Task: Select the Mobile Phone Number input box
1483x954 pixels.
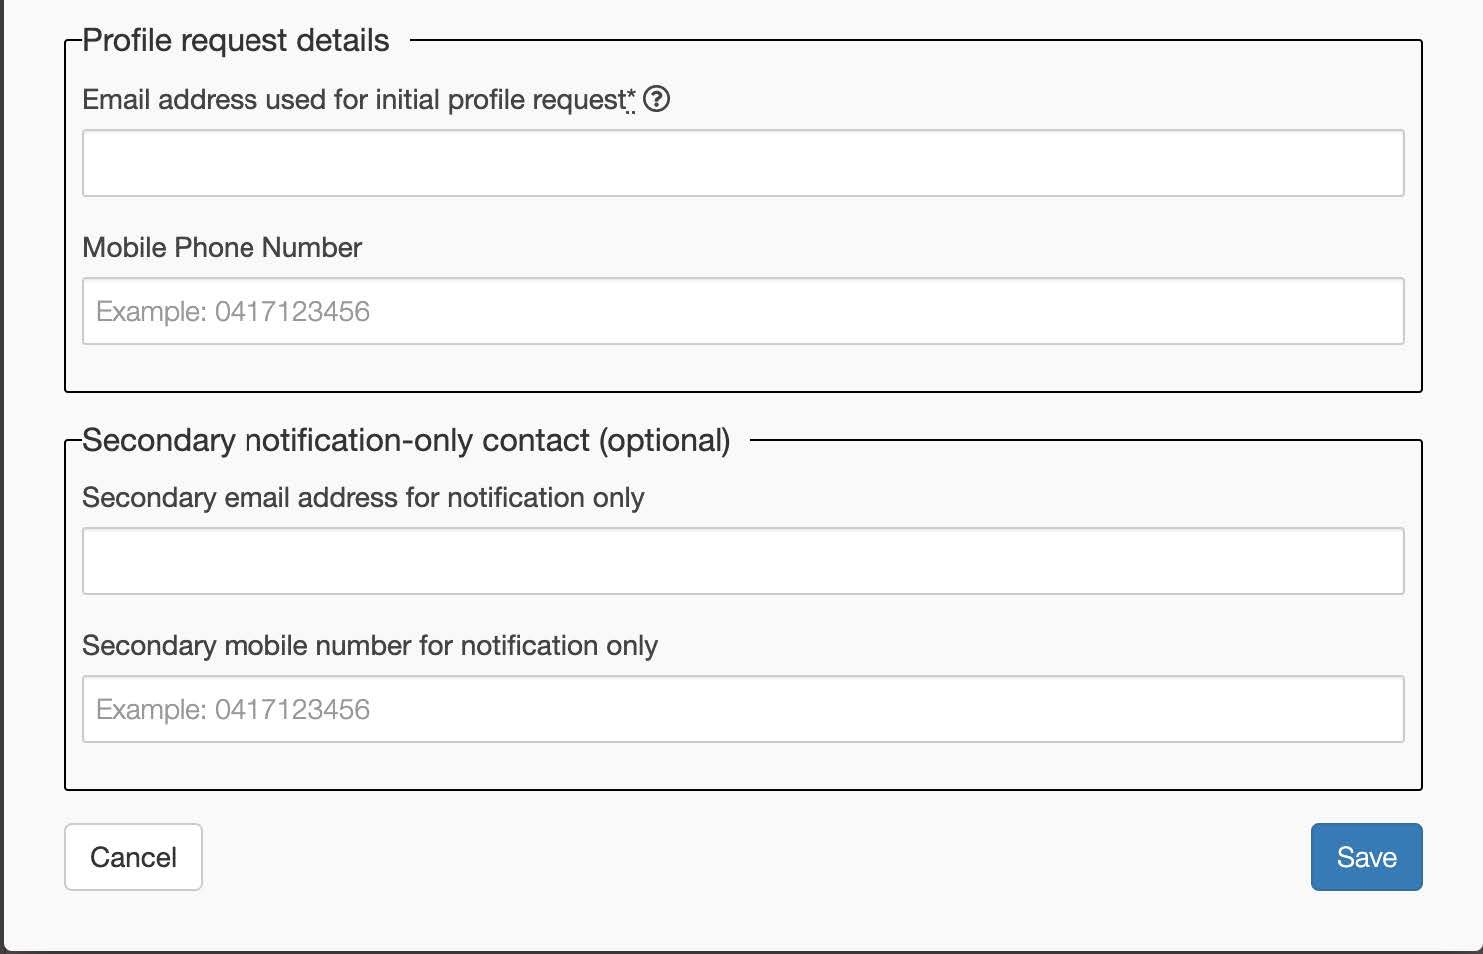Action: click(x=743, y=311)
